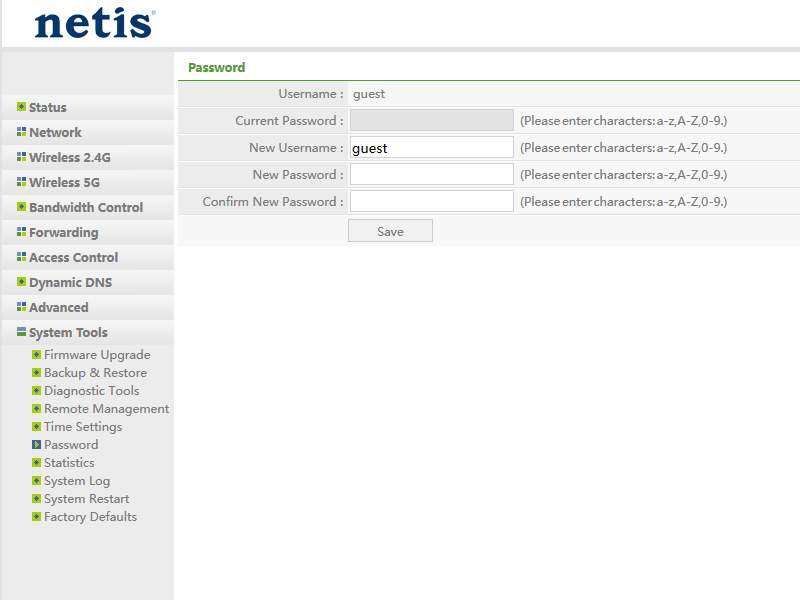800x600 pixels.
Task: Collapse the System Tools section
Action: pyautogui.click(x=68, y=332)
